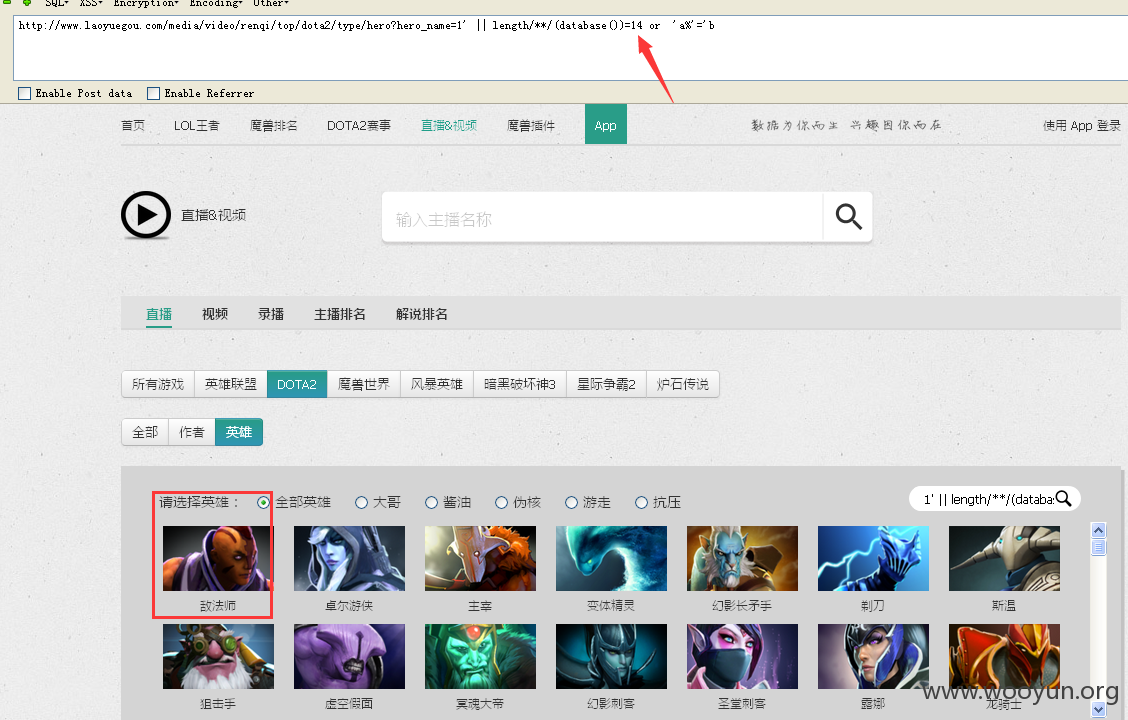This screenshot has height=720, width=1128.
Task: Choose the 英雄 sort button
Action: click(239, 432)
